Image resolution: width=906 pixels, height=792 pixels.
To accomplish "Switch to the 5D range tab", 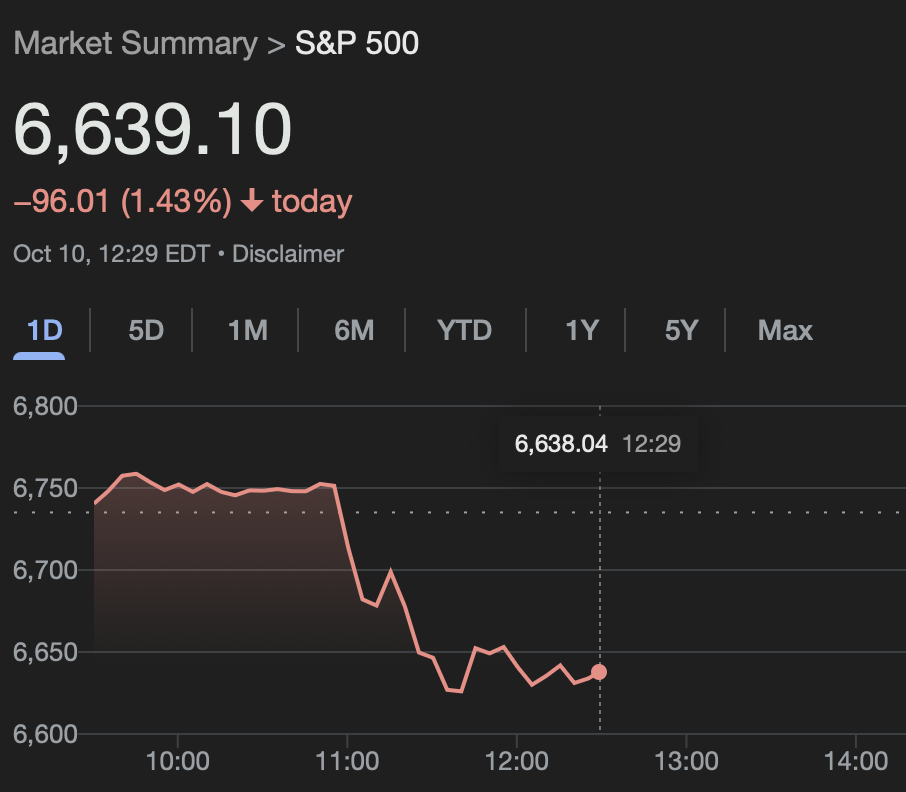I will point(146,330).
